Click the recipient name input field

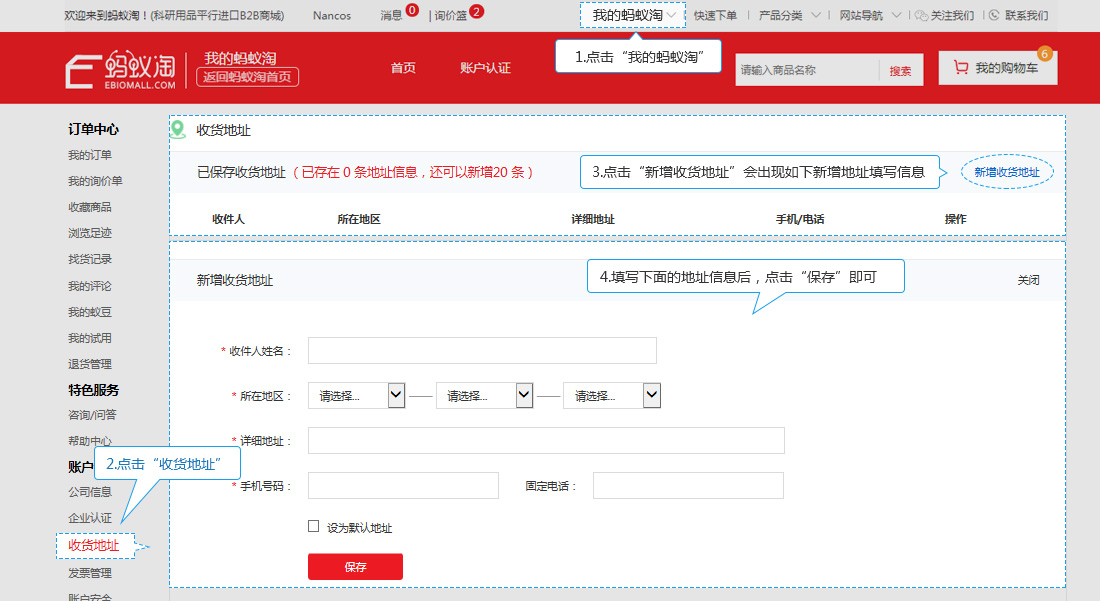[x=482, y=351]
